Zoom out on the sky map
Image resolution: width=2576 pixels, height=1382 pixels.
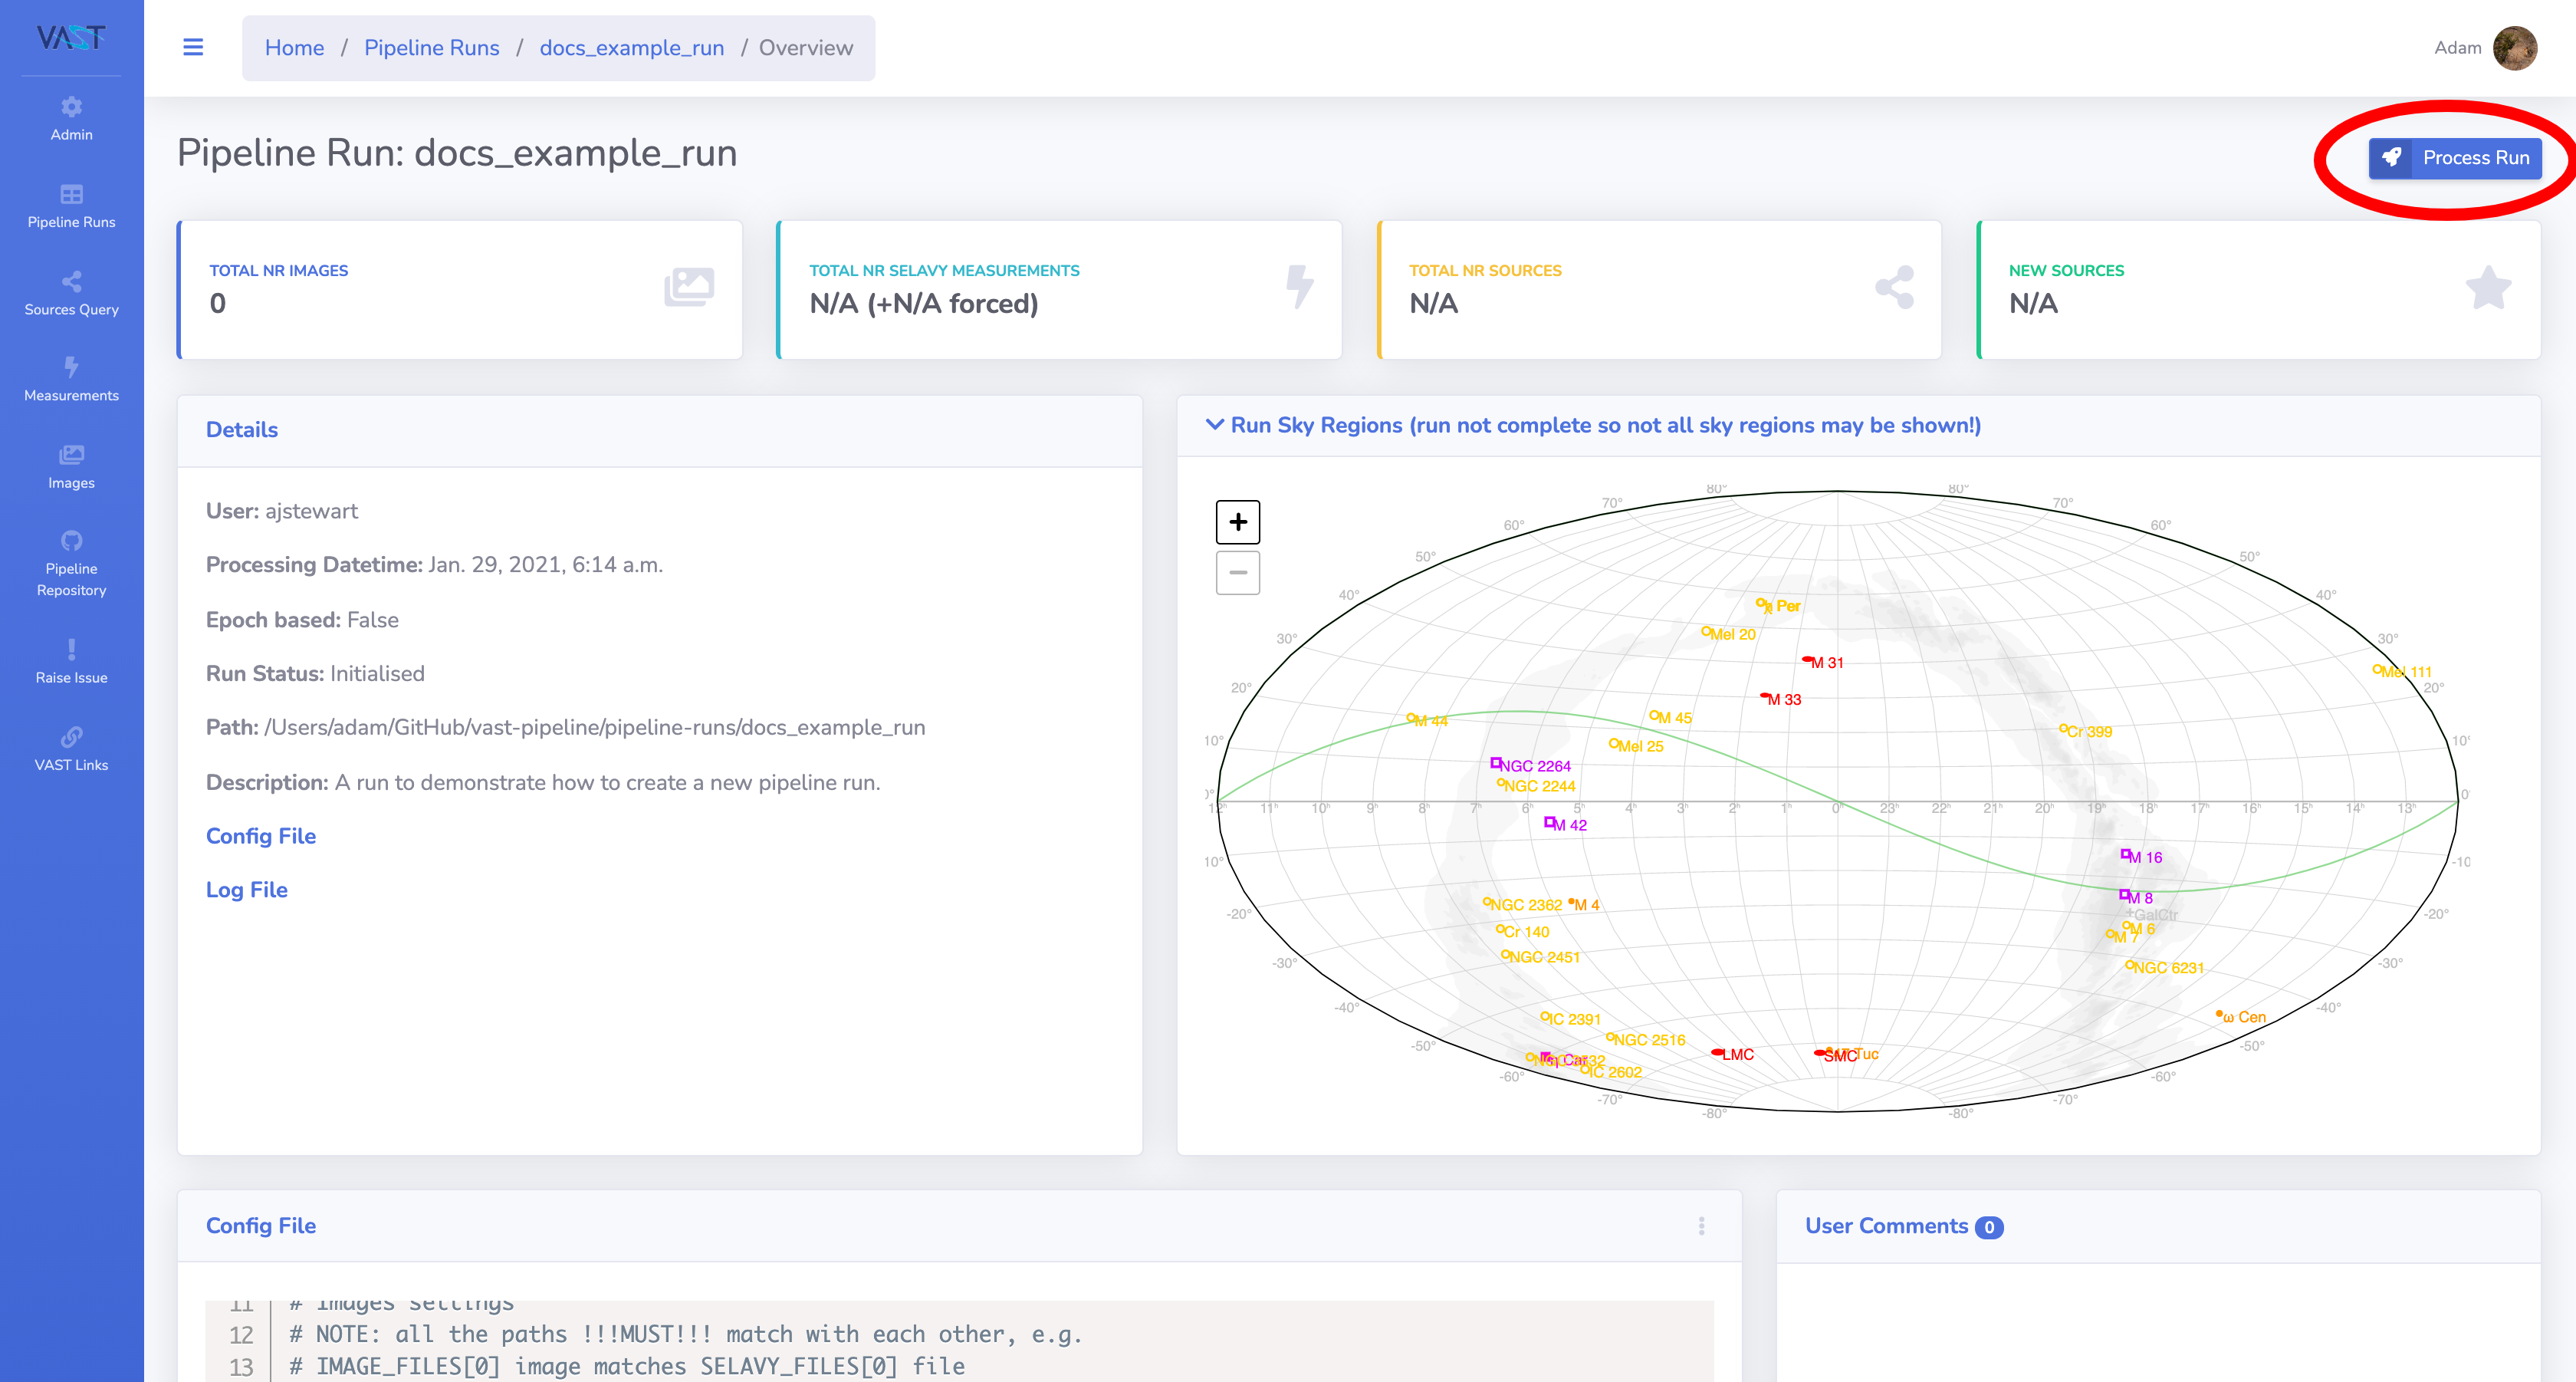coord(1237,573)
